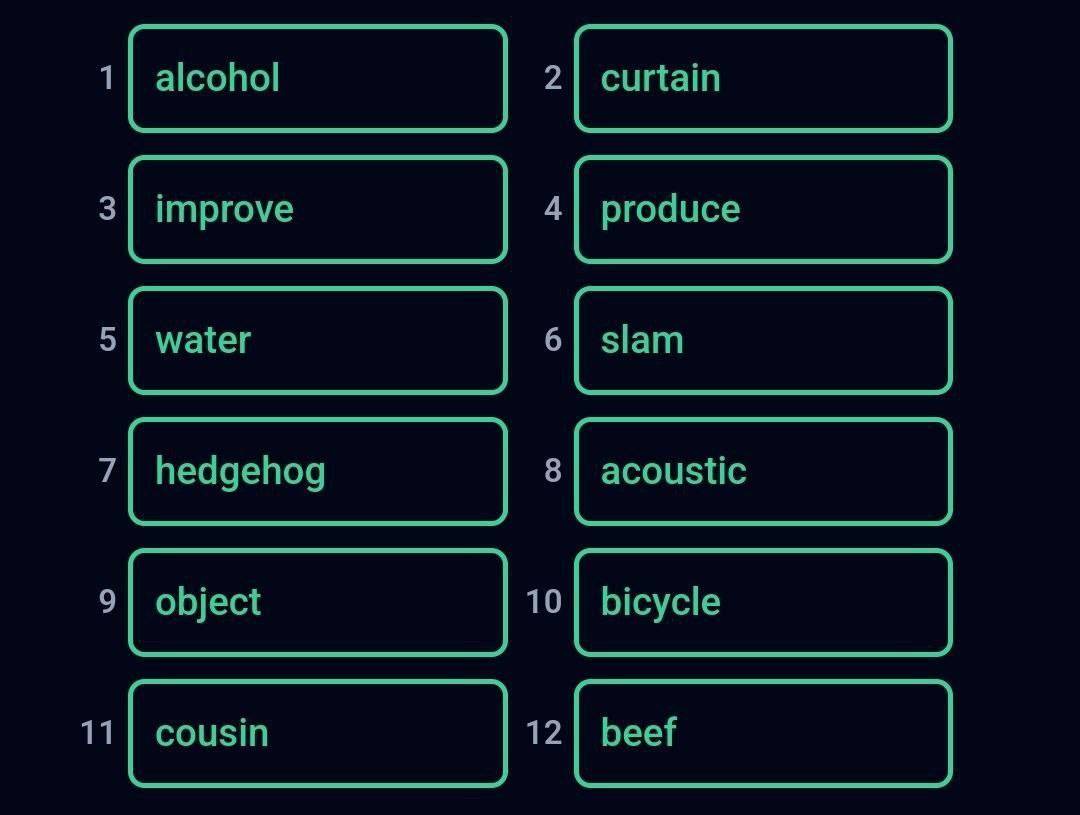Click the number 7 label beside hedgehog
This screenshot has height=815, width=1080.
click(x=107, y=471)
